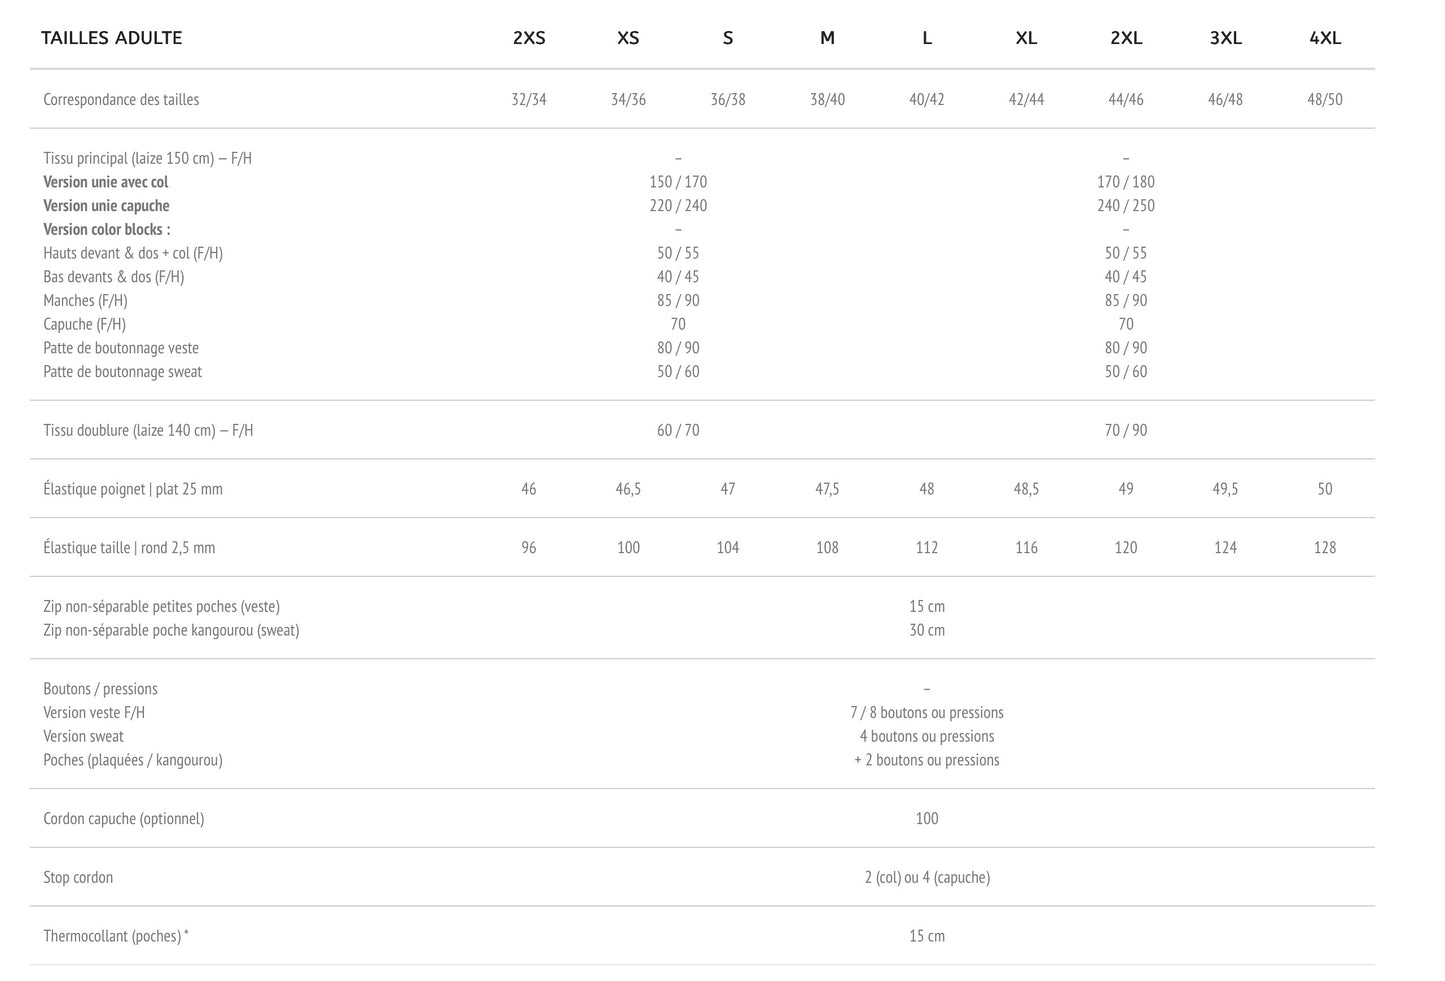1445x981 pixels.
Task: Select the 2 (col) ou 4 (capuche) value
Action: click(926, 878)
